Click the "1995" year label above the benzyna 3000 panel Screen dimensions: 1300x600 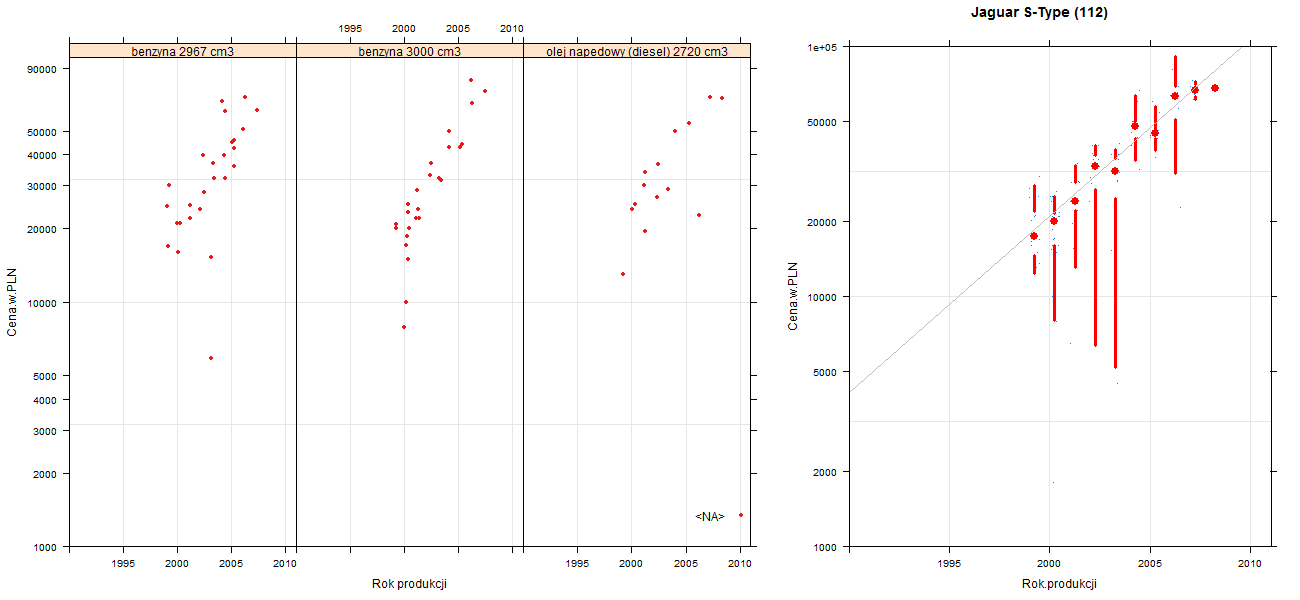(350, 28)
